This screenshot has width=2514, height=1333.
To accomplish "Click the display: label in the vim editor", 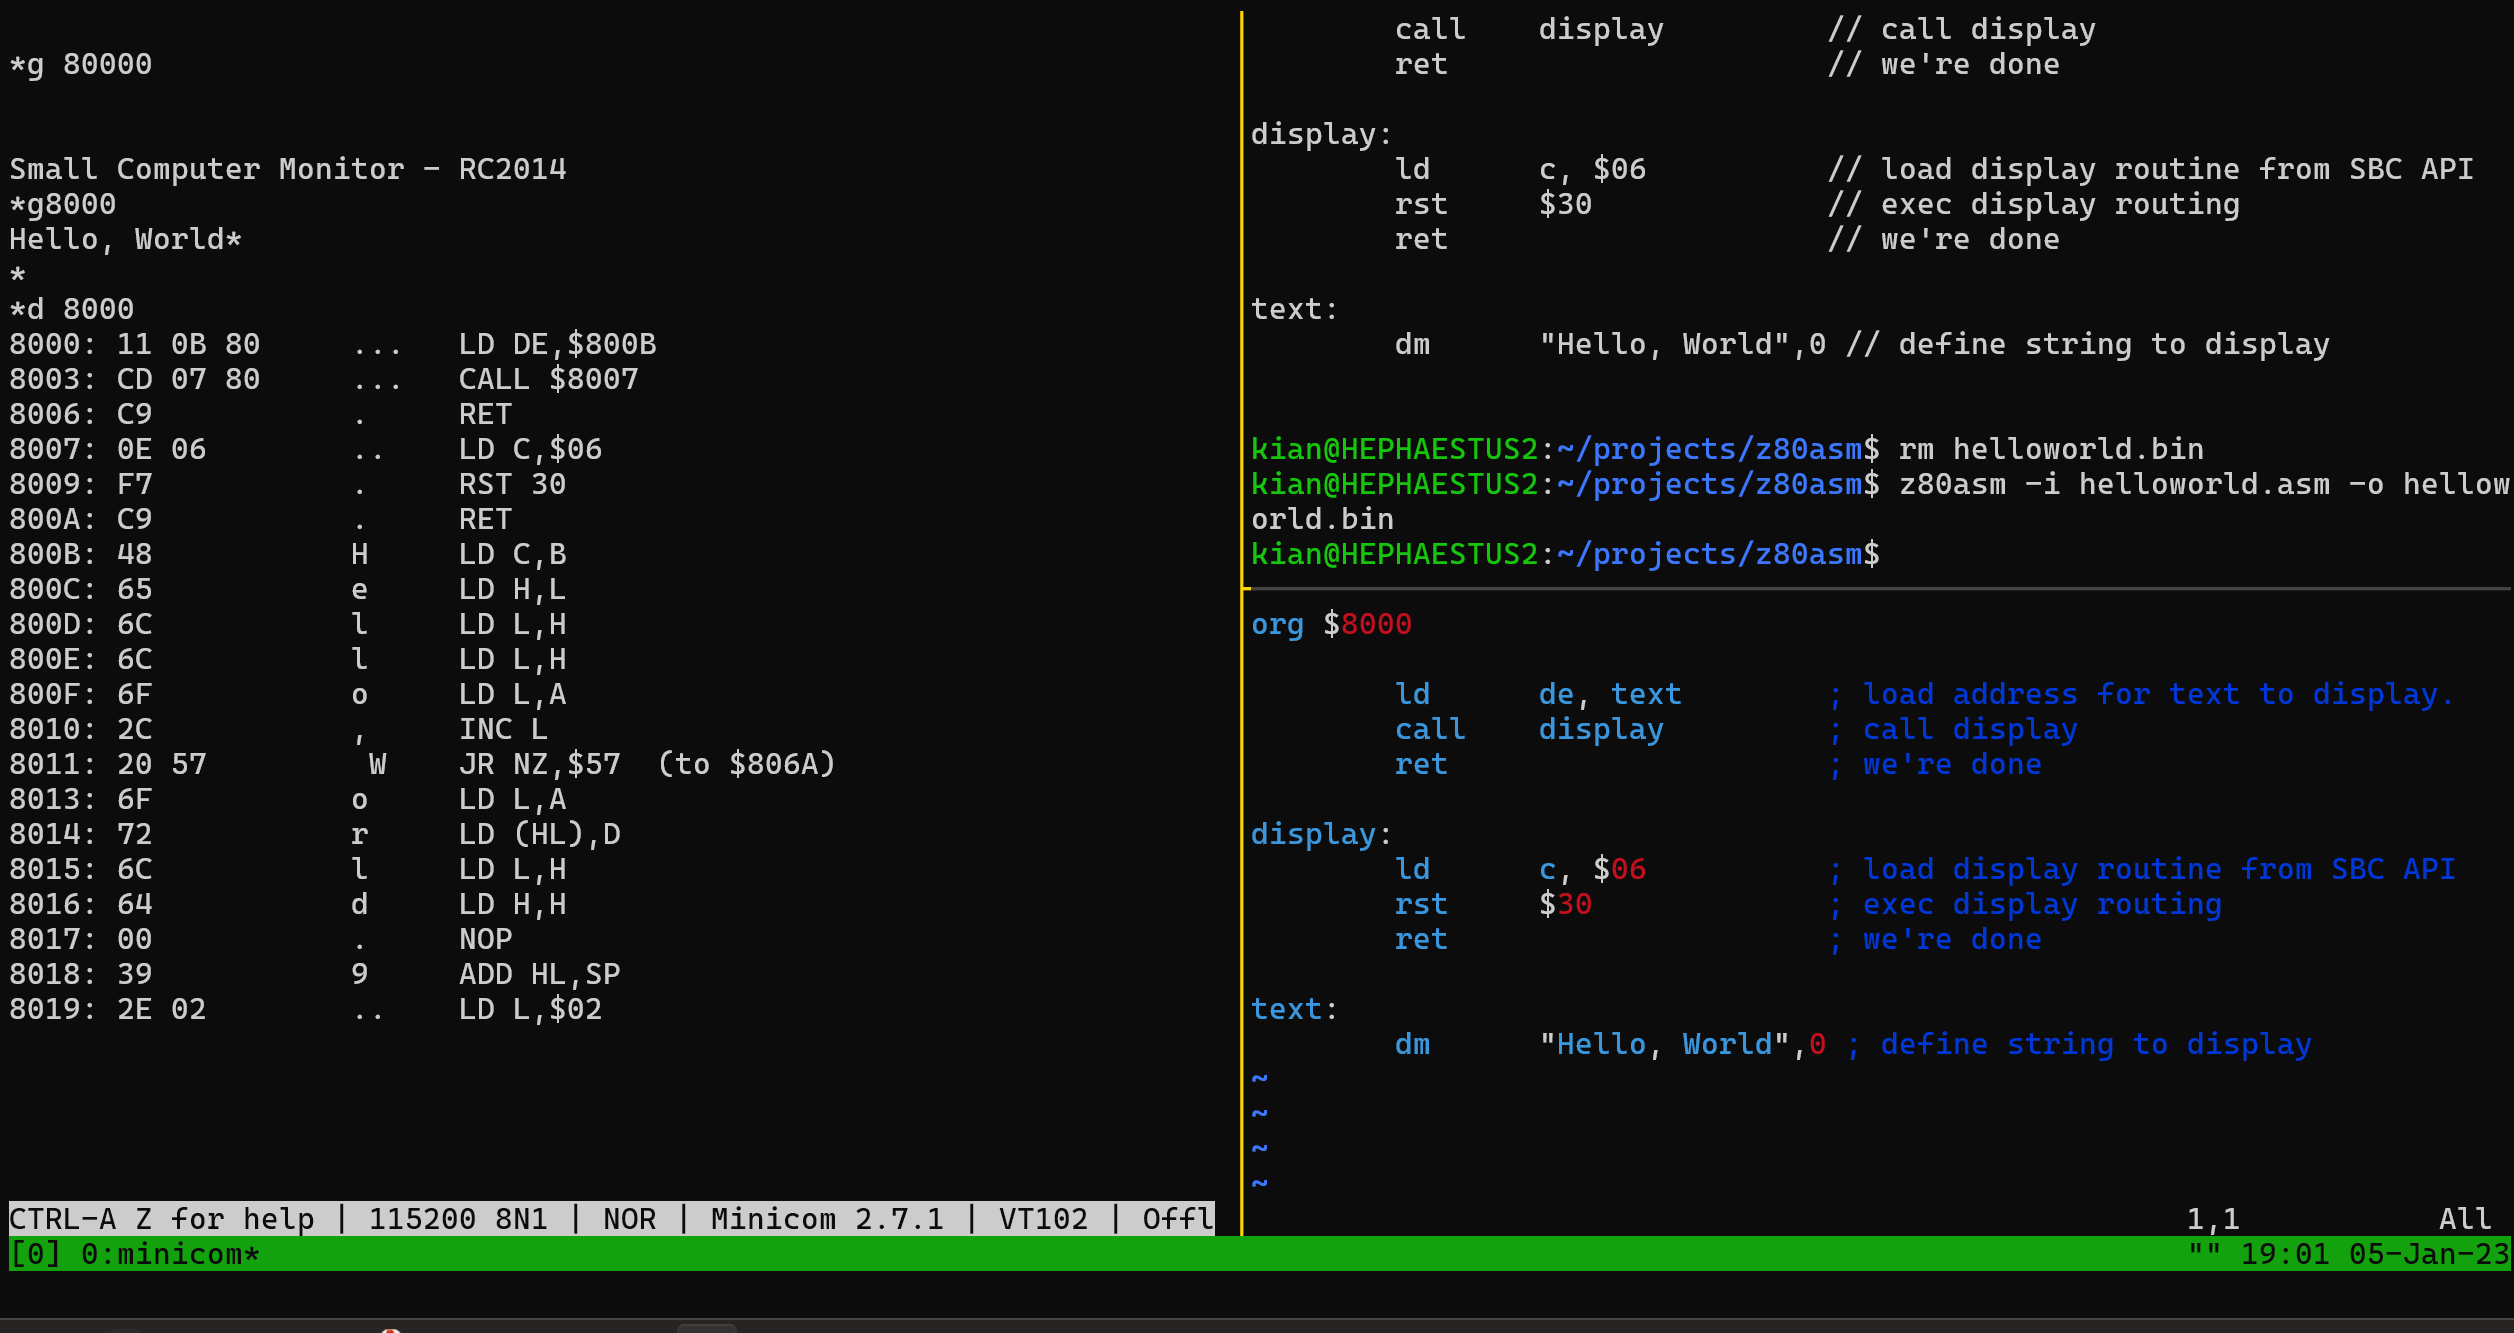I will 1321,834.
